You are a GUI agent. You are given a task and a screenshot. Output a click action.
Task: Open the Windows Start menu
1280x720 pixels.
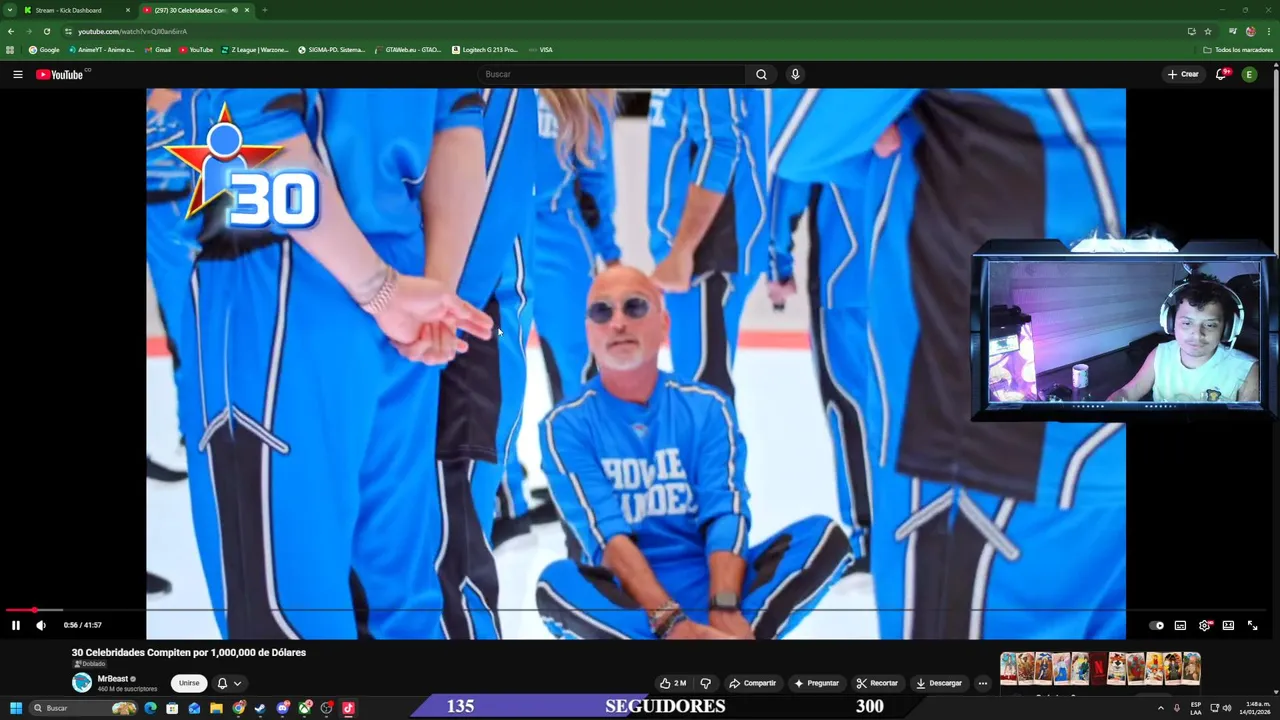click(x=16, y=708)
